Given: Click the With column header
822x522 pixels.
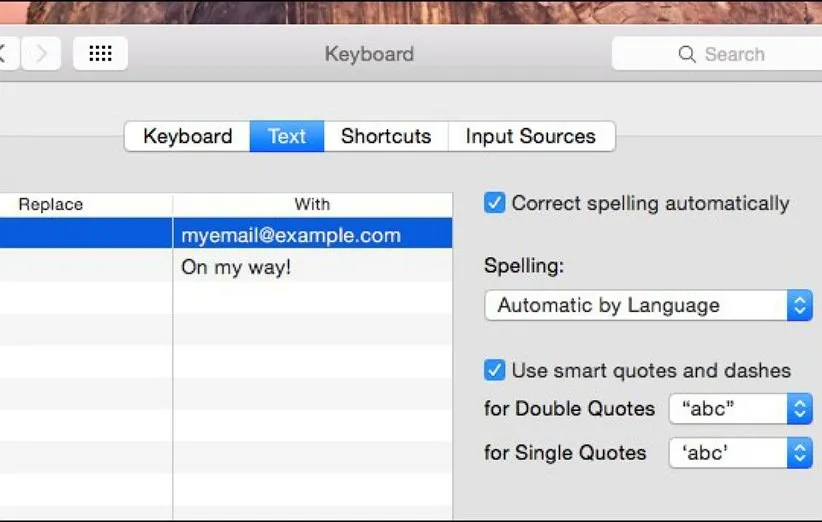Looking at the screenshot, I should 312,204.
